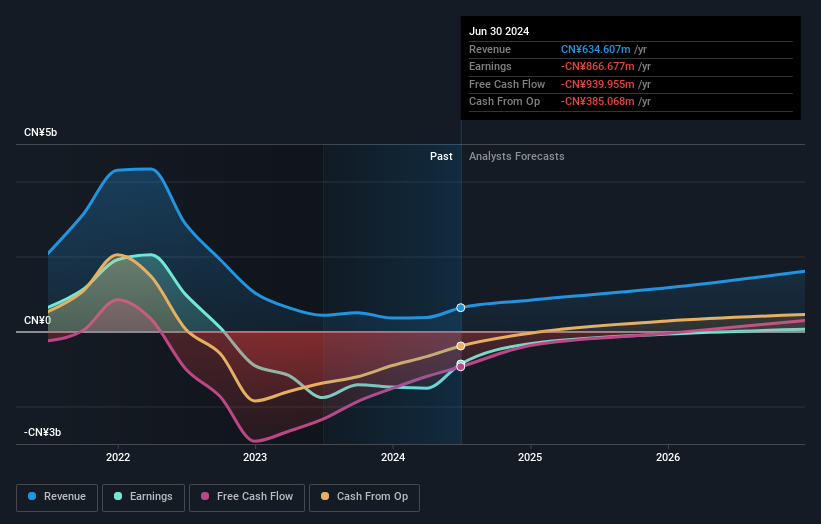Click the Jun 30 2024 tooltip date

(498, 31)
